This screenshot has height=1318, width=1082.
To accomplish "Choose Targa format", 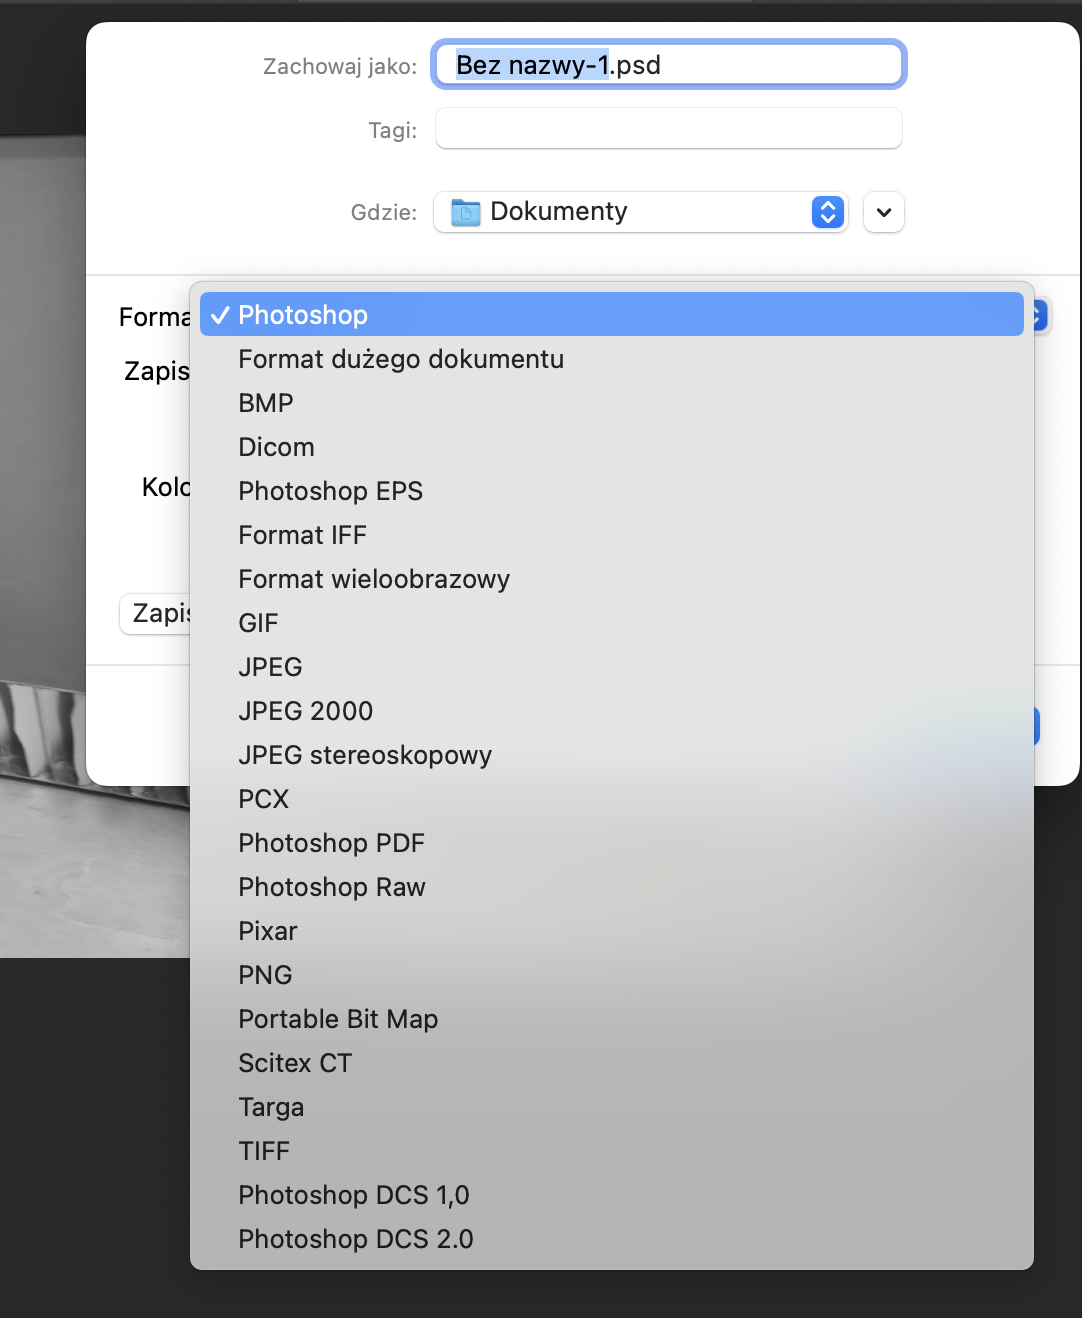I will (x=272, y=1106).
